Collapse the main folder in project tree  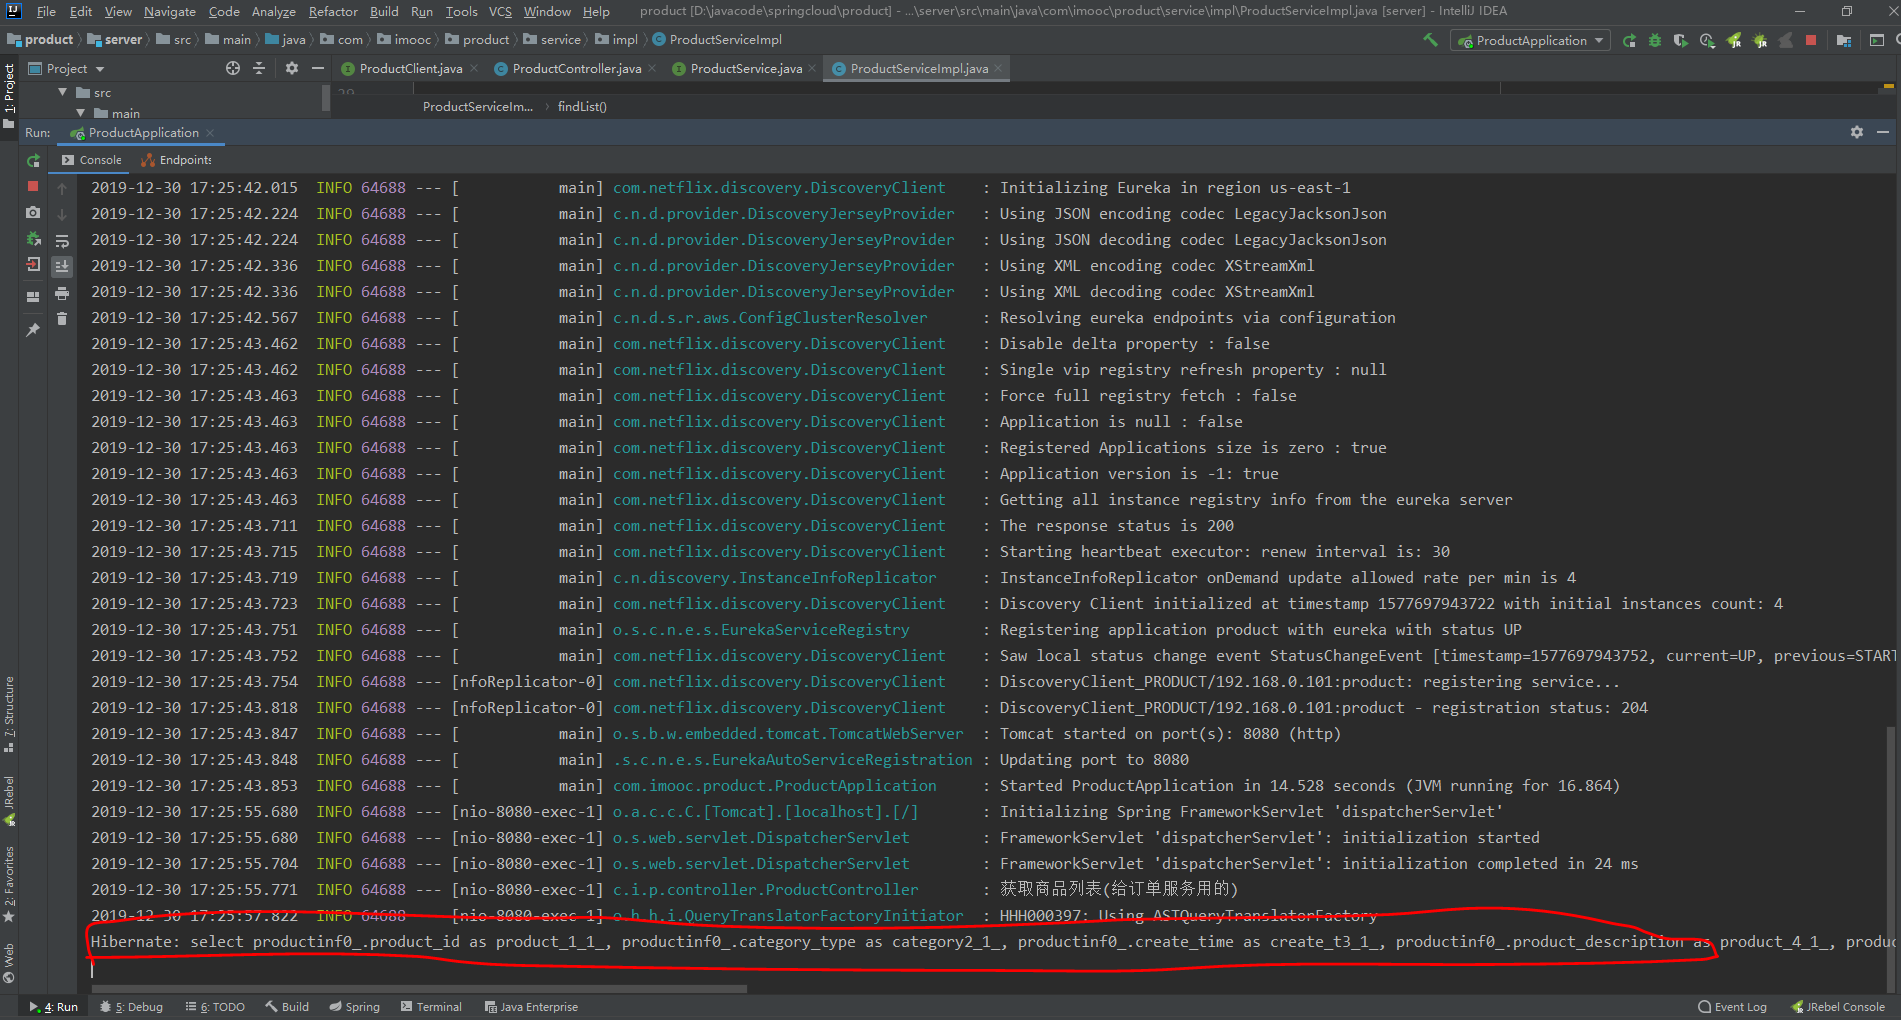pos(81,113)
